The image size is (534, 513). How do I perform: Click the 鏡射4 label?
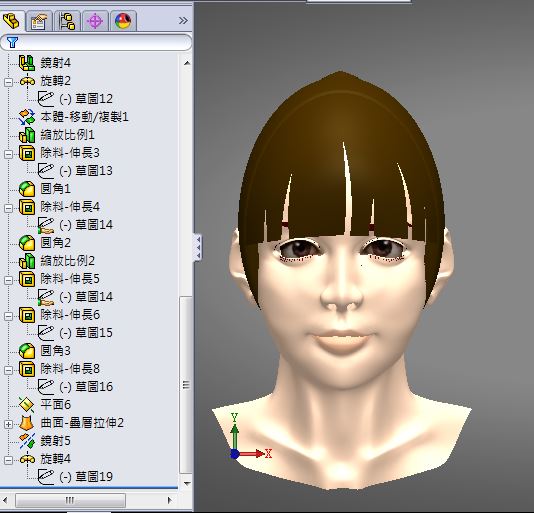pos(56,63)
